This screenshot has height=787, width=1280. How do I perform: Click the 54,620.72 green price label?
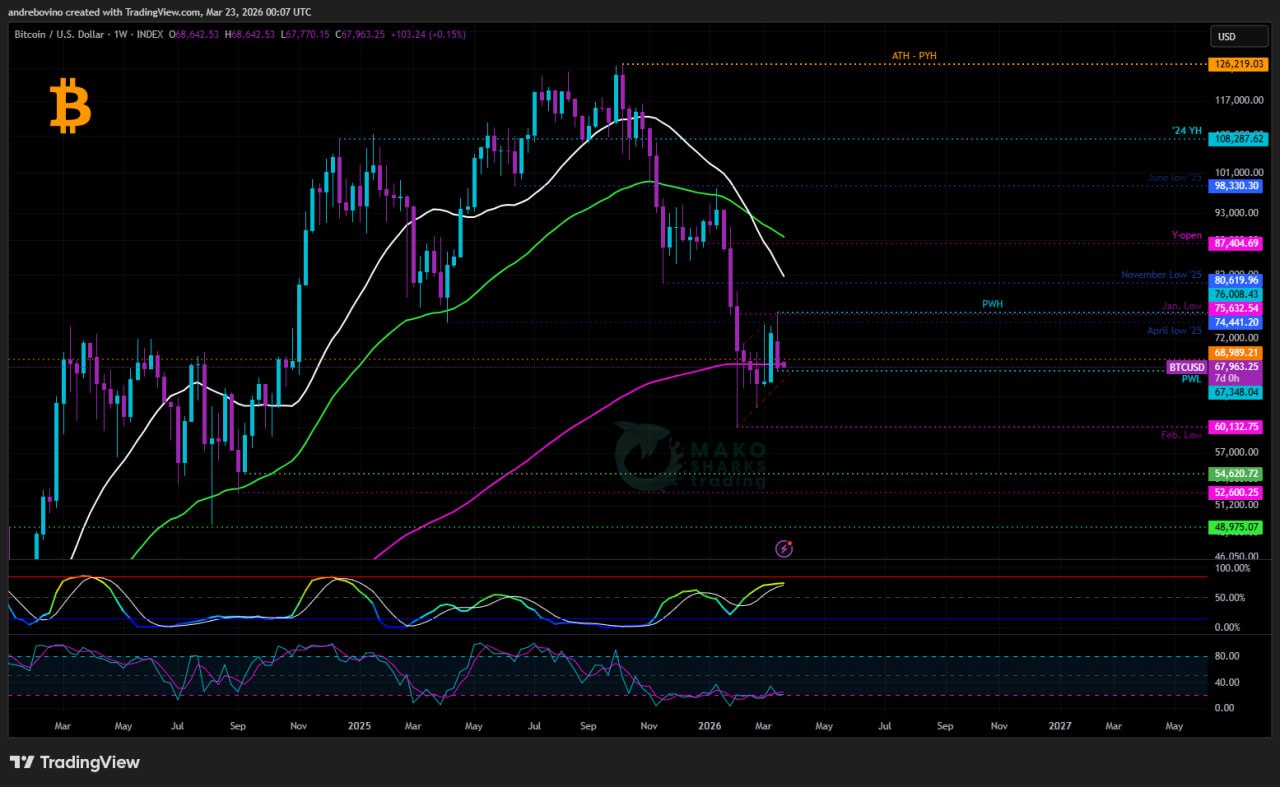pos(1237,473)
